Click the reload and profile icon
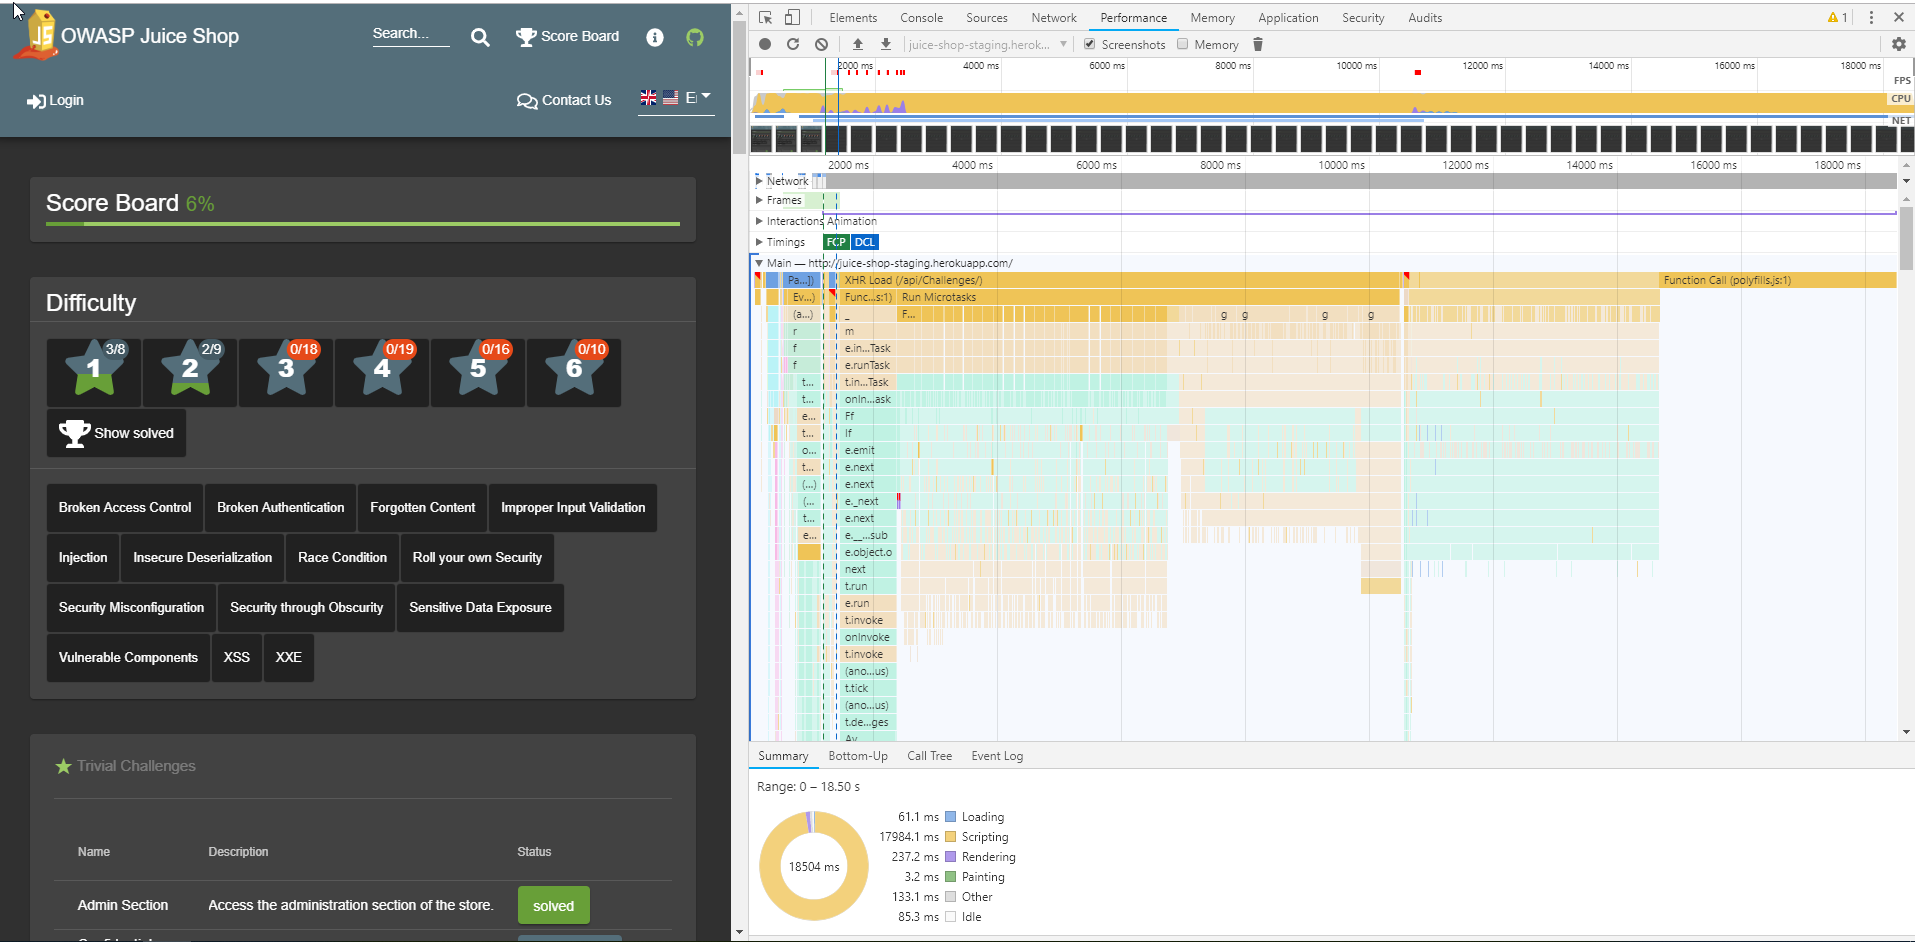 793,44
